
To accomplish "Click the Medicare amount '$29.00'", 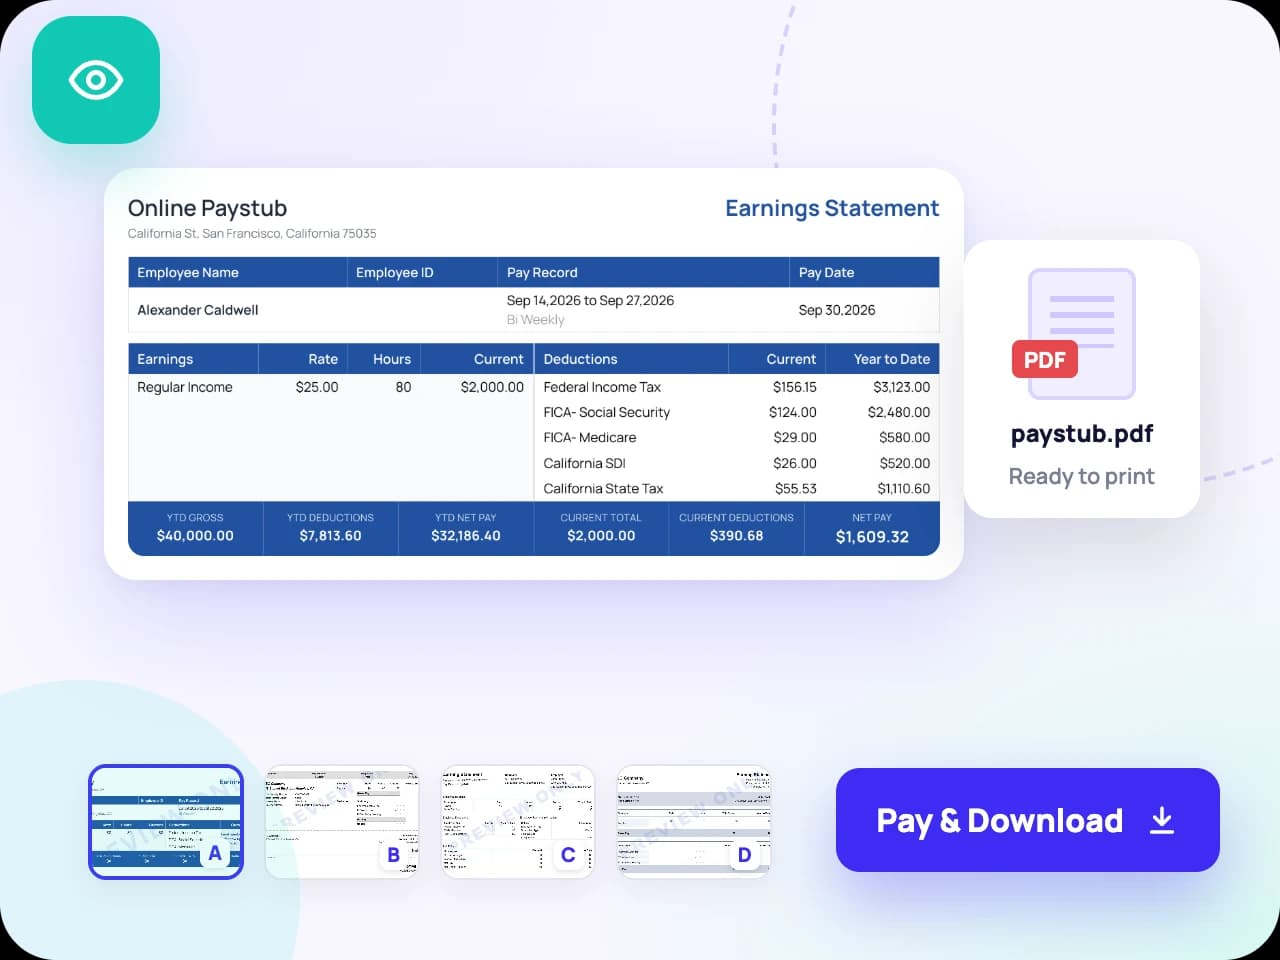I will (x=795, y=437).
